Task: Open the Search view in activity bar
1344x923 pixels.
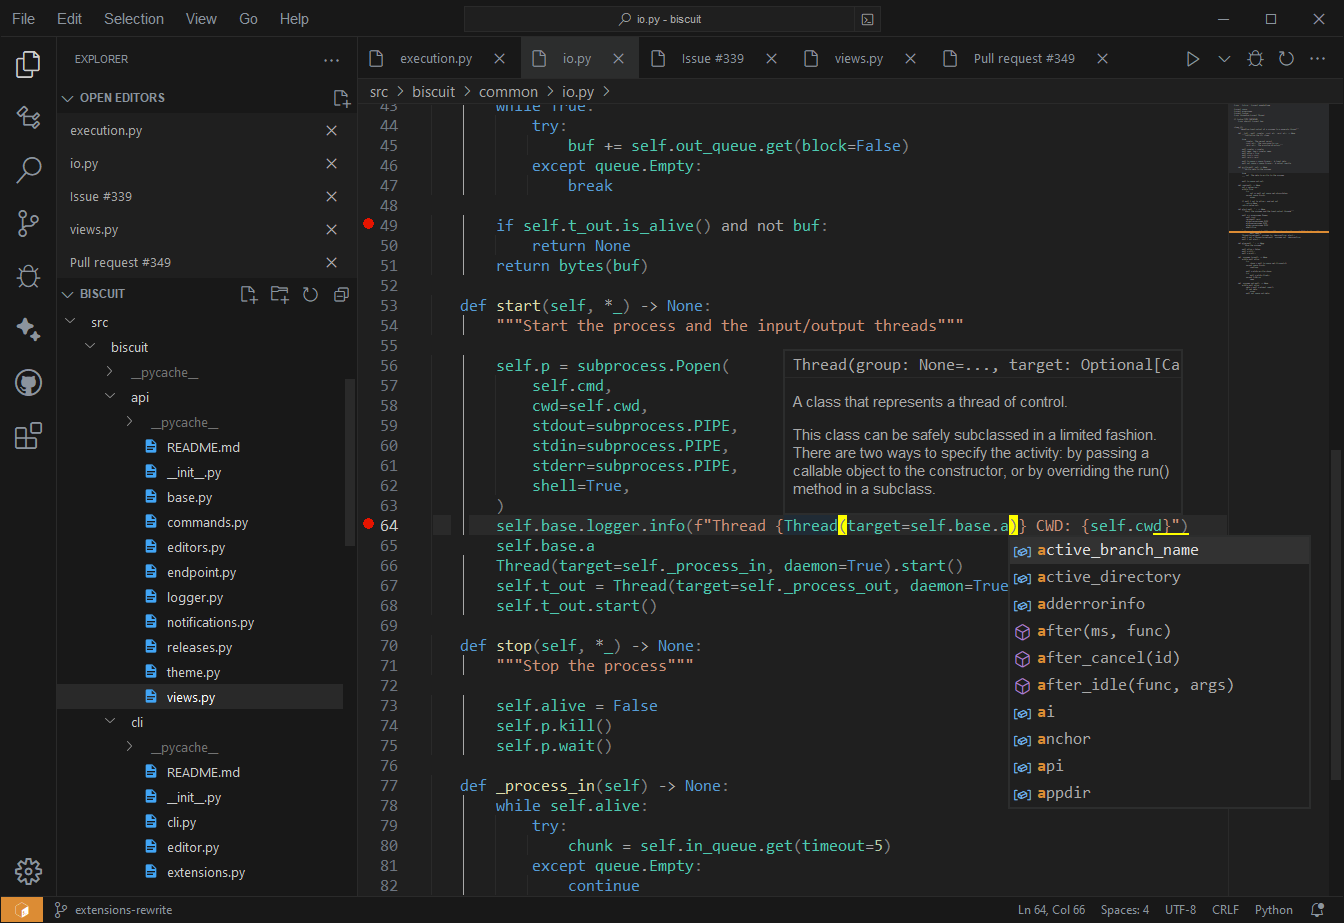Action: [28, 170]
